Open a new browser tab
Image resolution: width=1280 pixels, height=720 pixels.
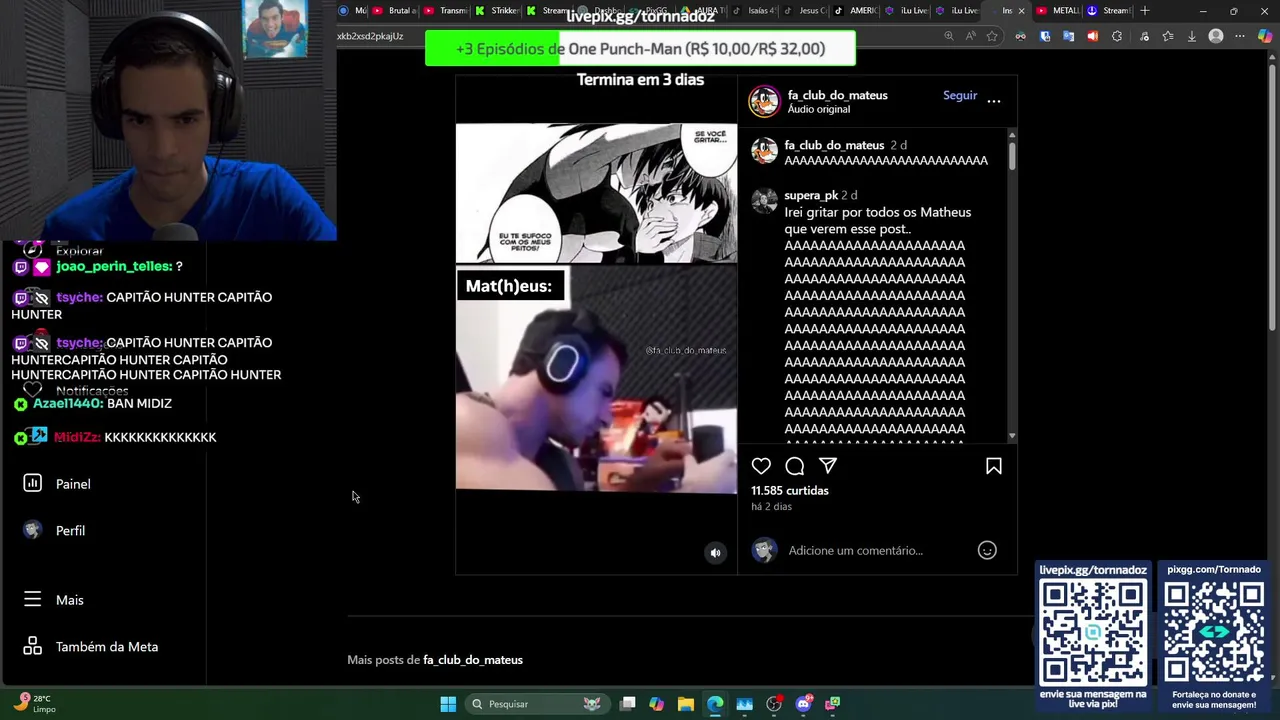pyautogui.click(x=1145, y=11)
